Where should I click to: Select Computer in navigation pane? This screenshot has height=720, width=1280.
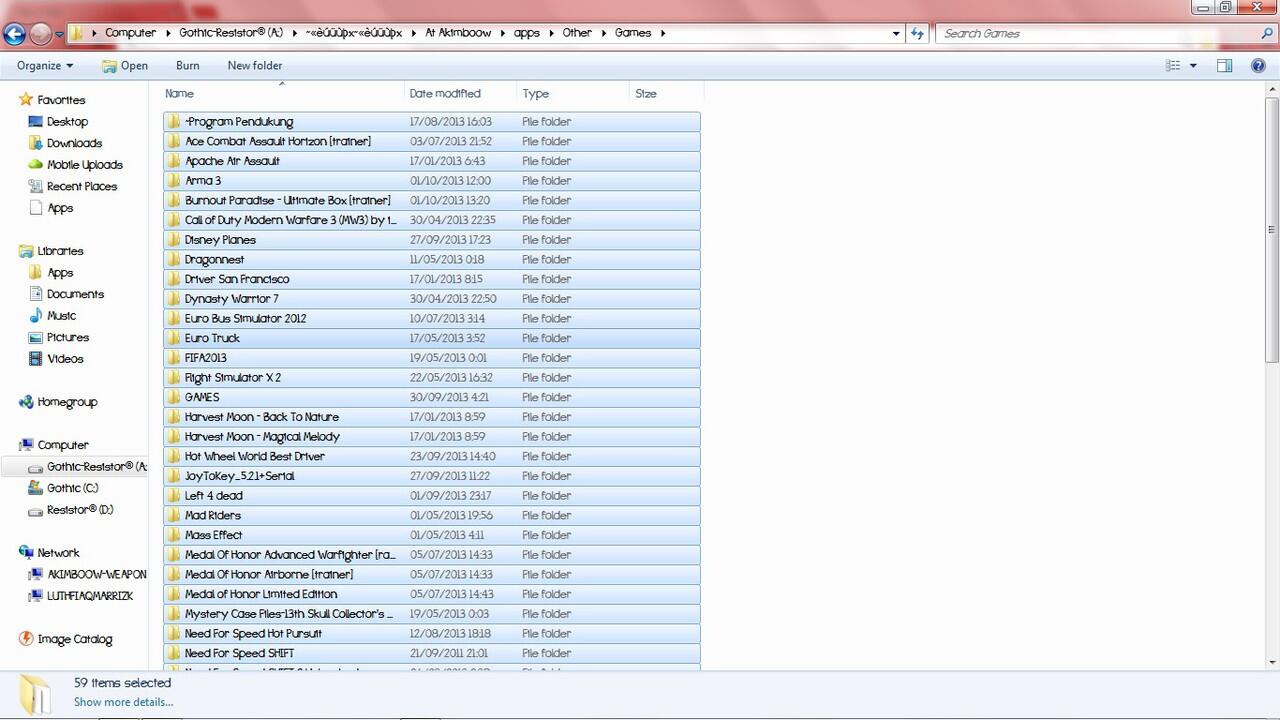click(63, 445)
